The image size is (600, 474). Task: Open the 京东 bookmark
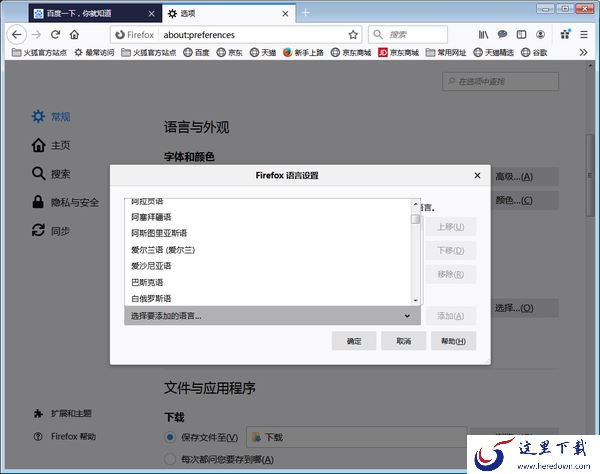[229, 52]
